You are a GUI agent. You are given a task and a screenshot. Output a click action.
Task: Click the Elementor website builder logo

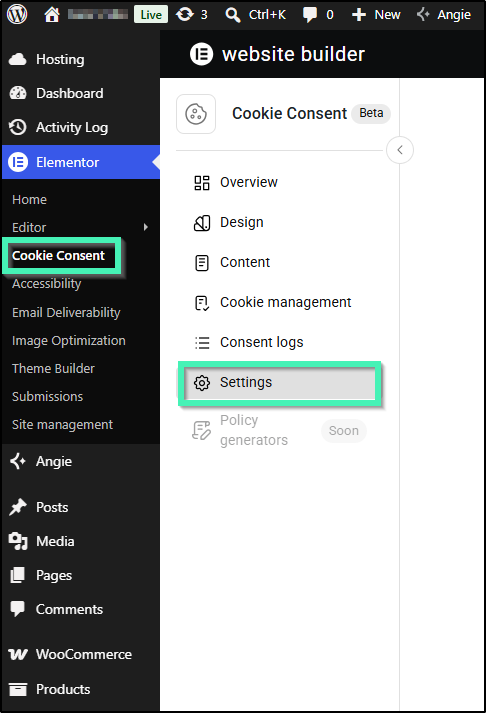tap(201, 54)
